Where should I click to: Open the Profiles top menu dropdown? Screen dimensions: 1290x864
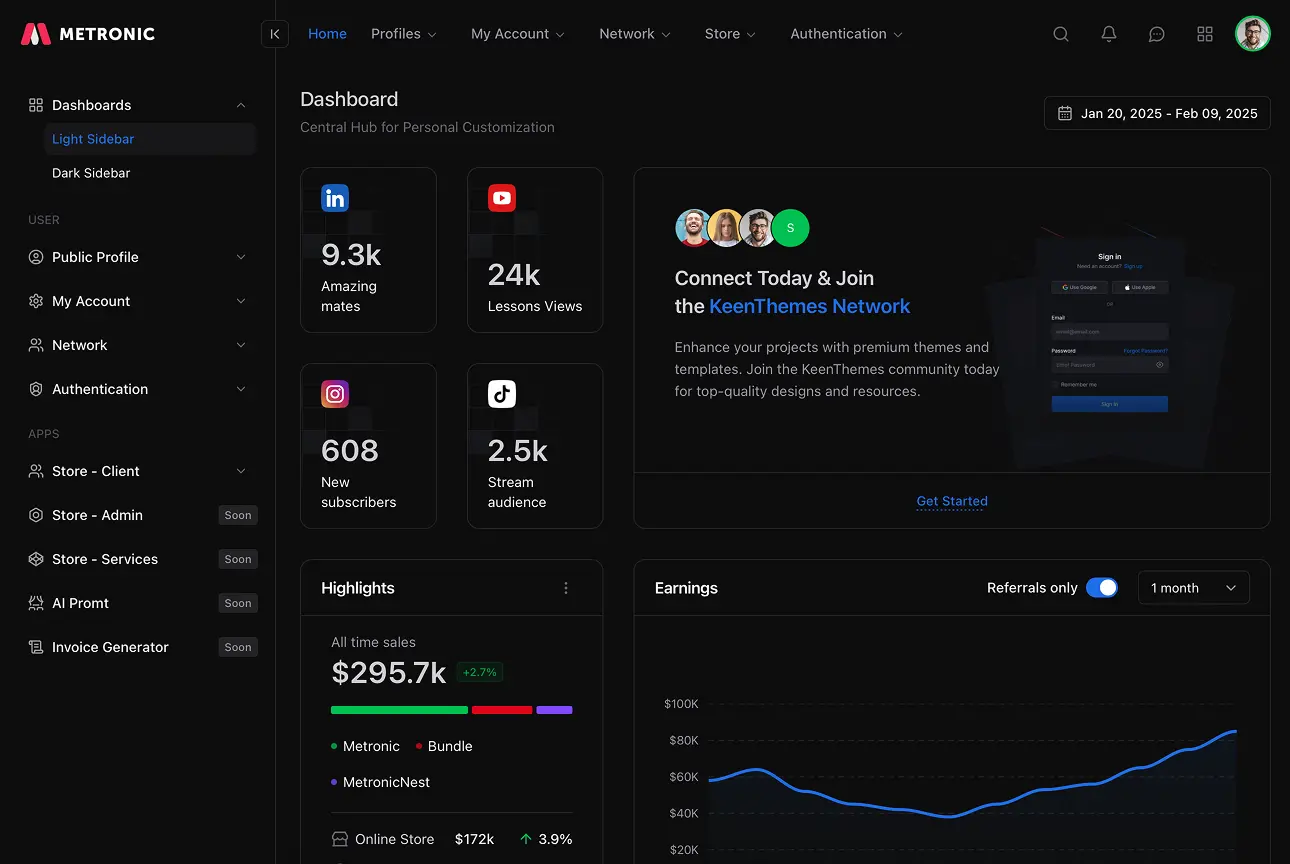pyautogui.click(x=404, y=34)
